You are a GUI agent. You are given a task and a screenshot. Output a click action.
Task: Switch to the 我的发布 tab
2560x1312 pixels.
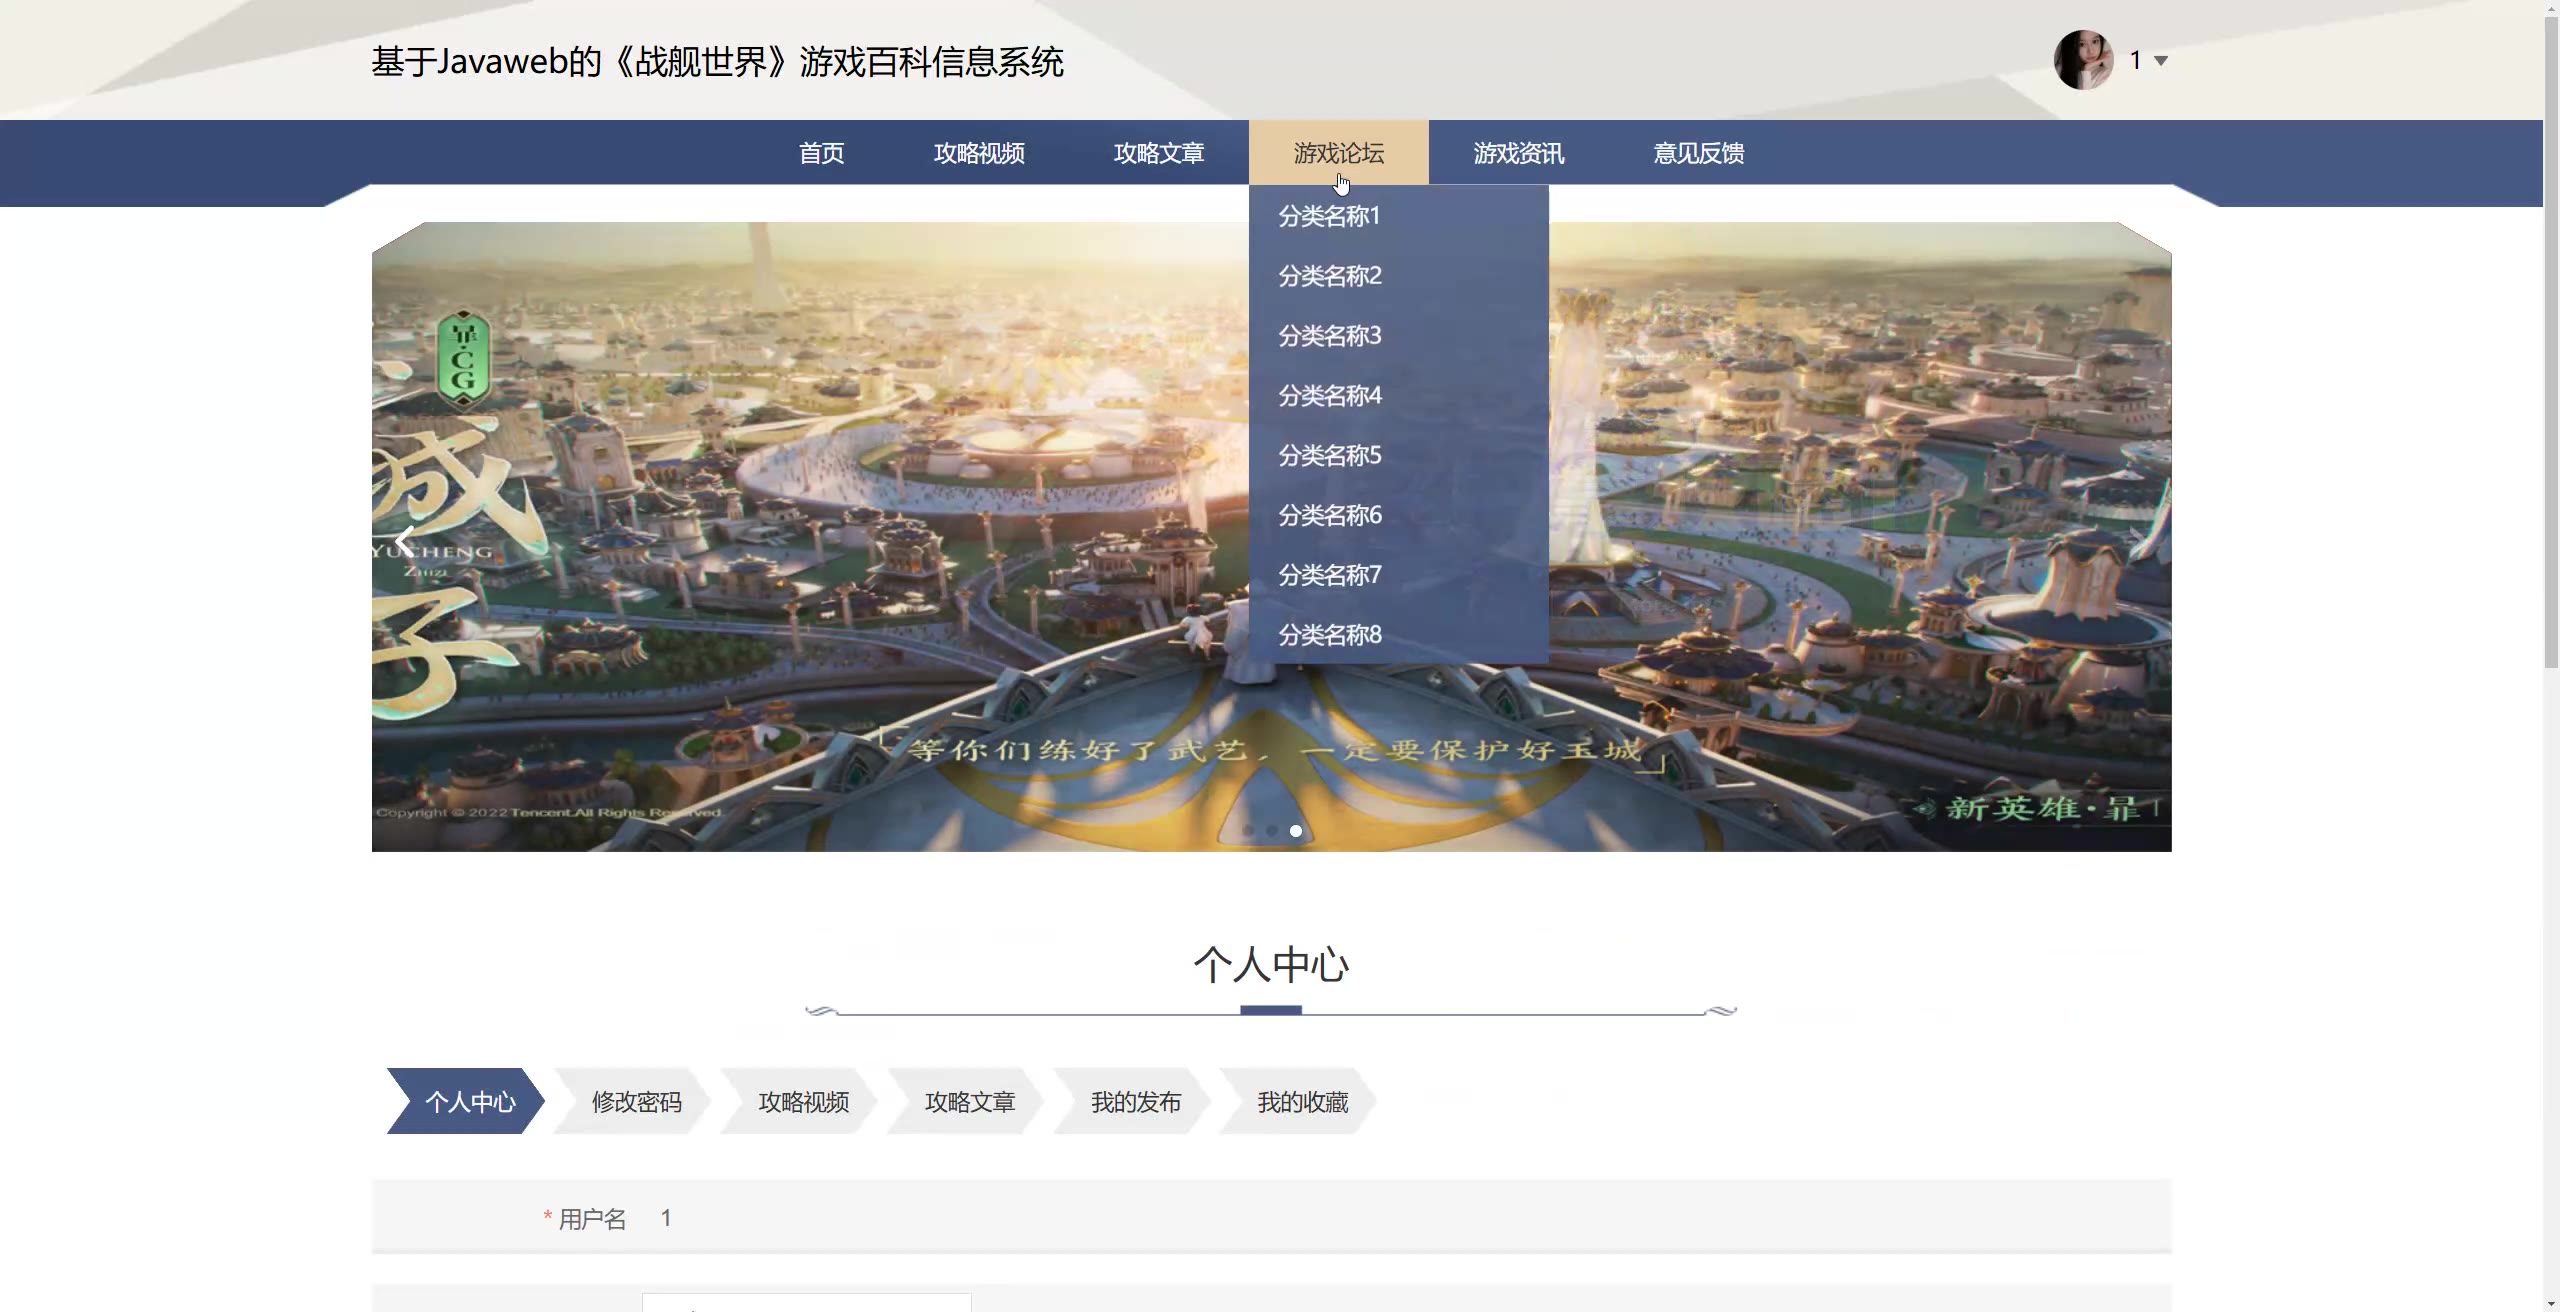coord(1136,1102)
